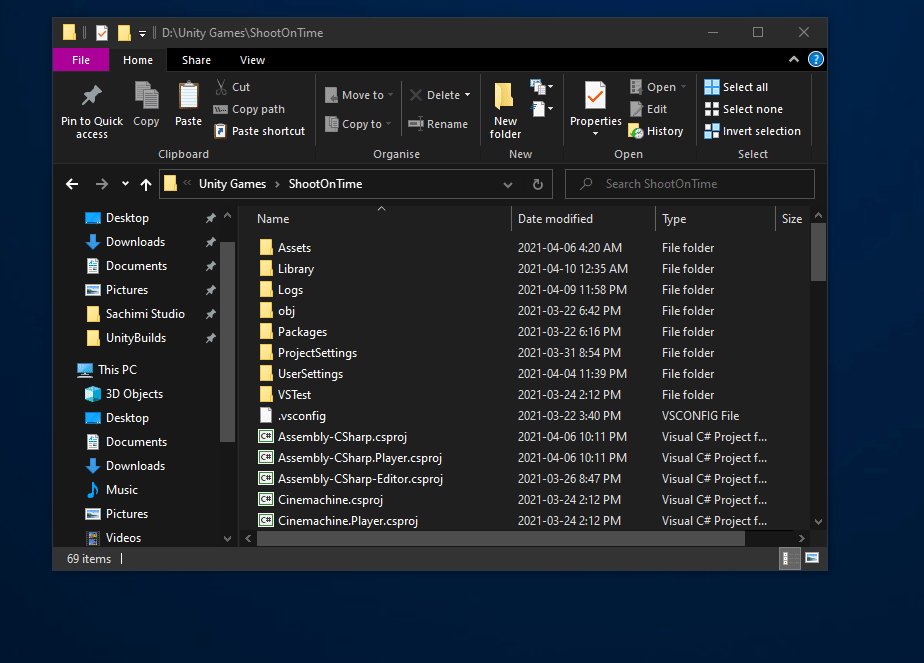Screen dimensions: 924x663
Task: Click Unity Games in the breadcrumb
Action: pos(232,184)
